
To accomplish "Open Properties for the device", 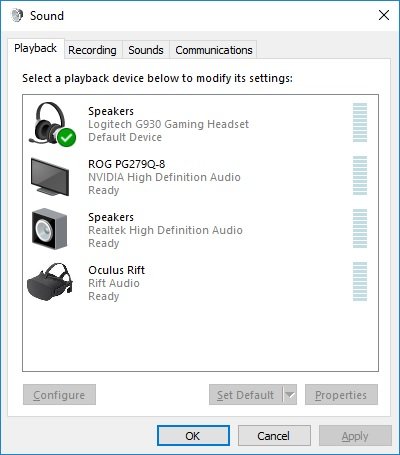I will coord(341,395).
